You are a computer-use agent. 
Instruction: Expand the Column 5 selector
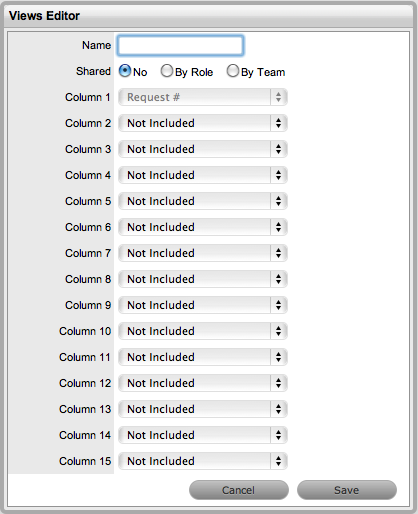point(203,201)
